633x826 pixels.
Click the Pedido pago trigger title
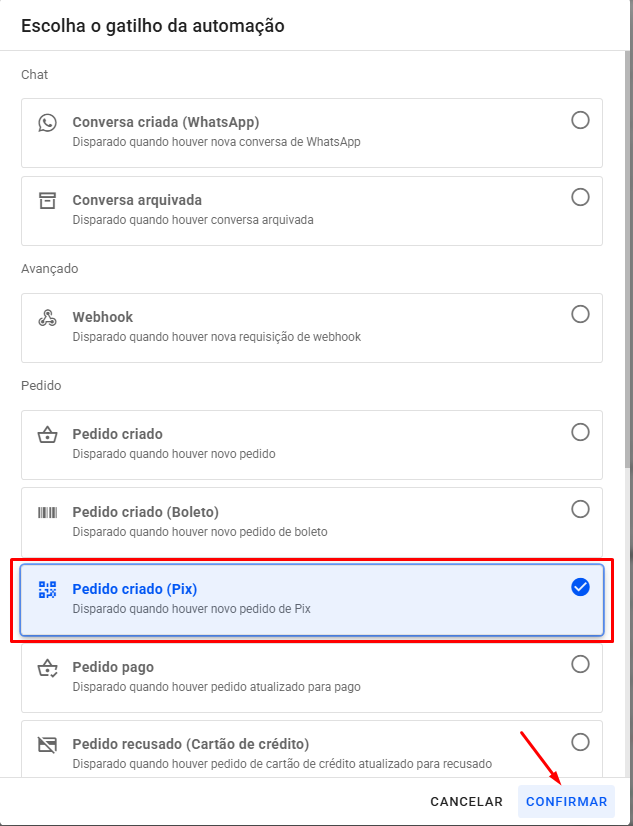113,667
